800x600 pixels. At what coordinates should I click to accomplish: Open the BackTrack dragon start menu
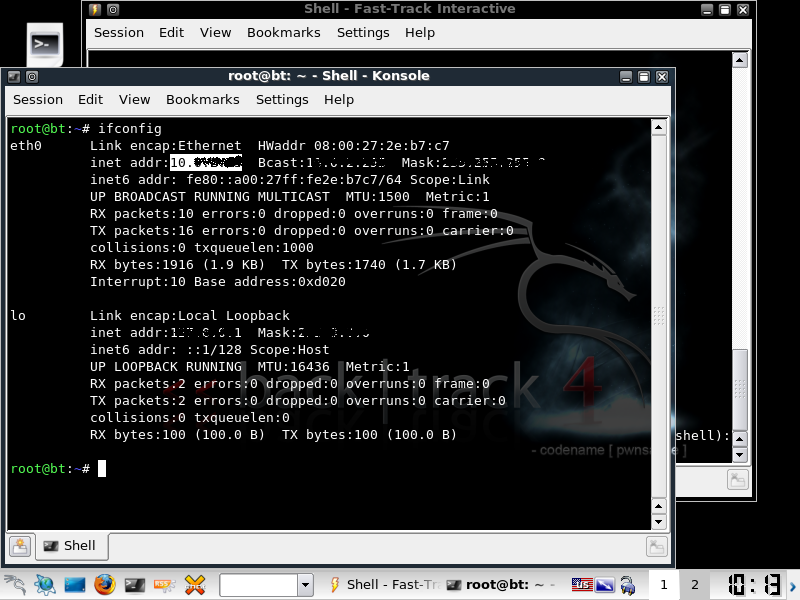tap(14, 585)
